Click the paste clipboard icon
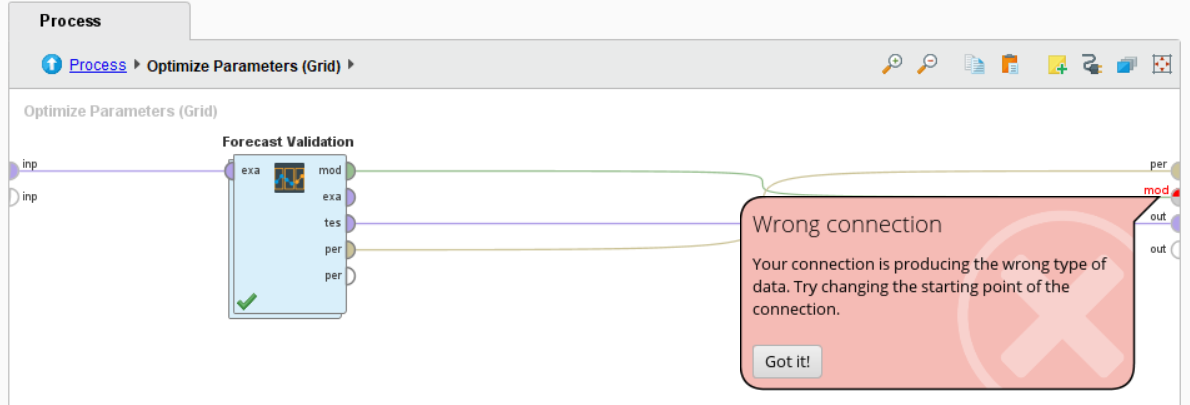The width and height of the screenshot is (1190, 405). coord(1009,64)
